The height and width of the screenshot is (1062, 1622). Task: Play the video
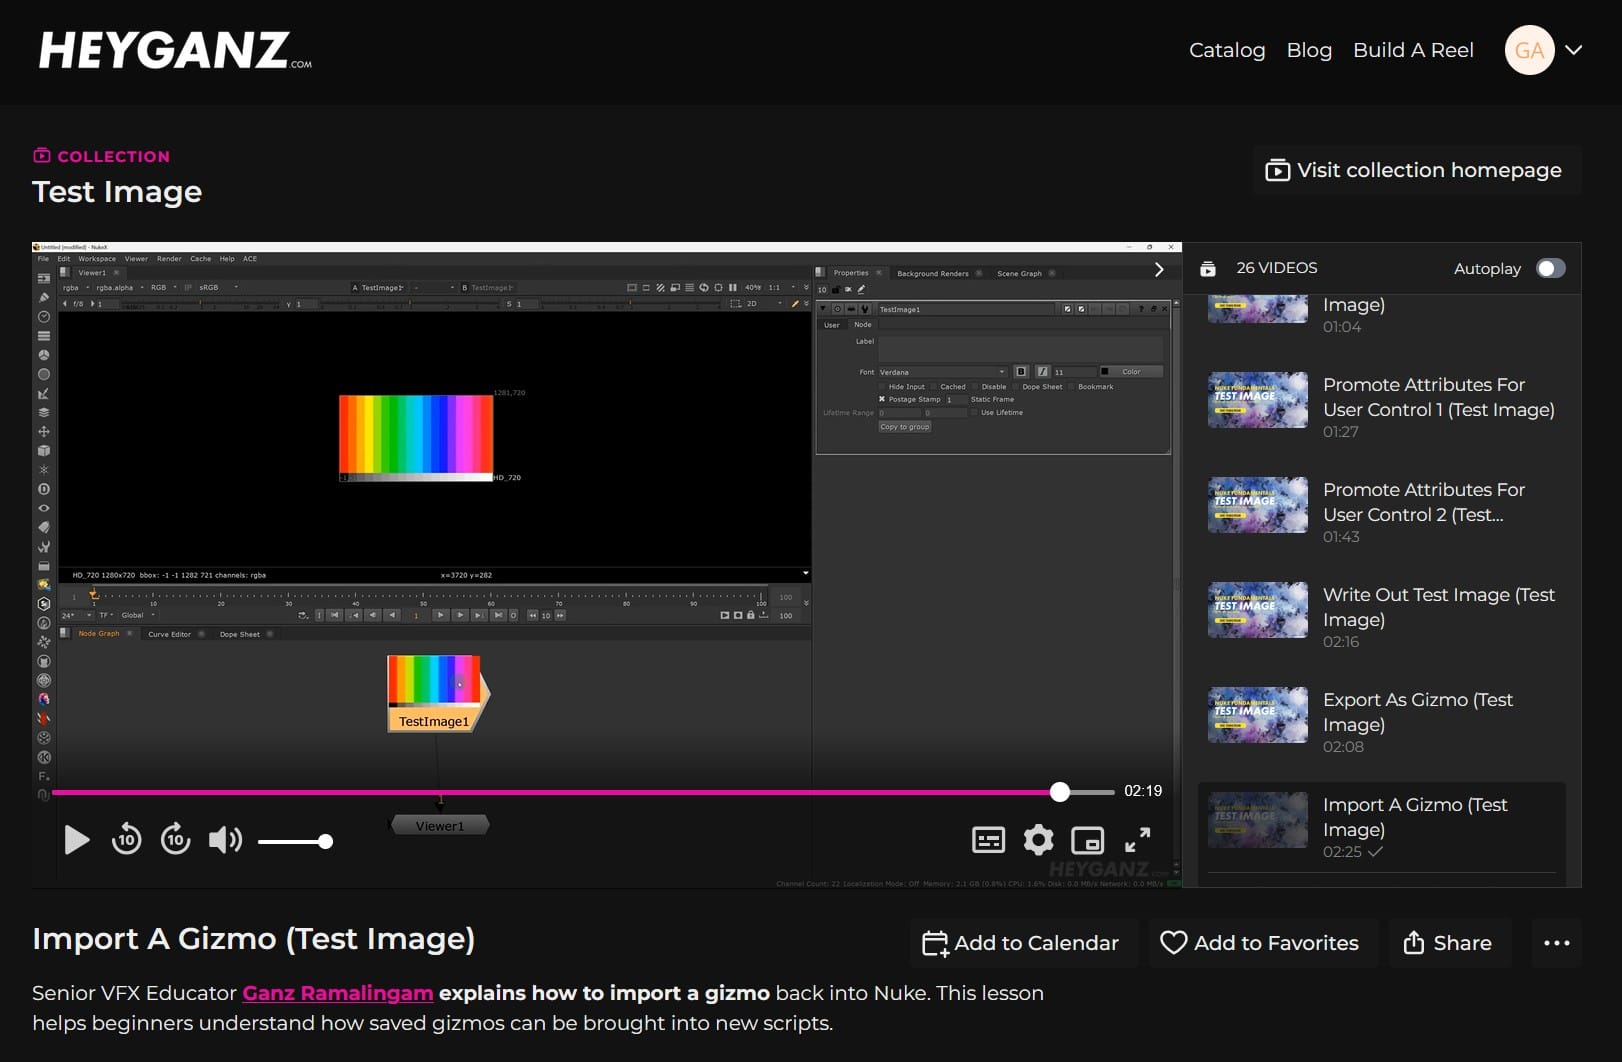76,840
